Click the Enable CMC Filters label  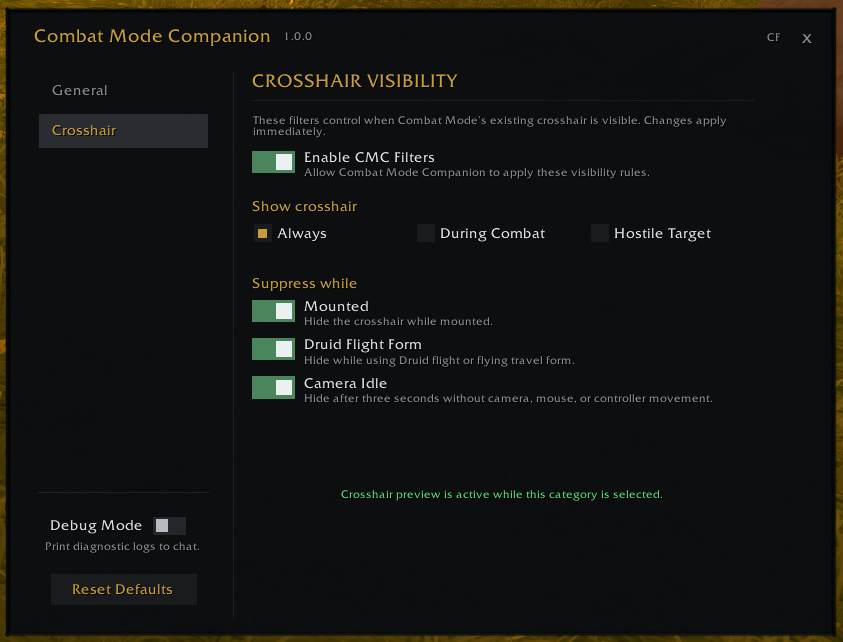click(x=369, y=157)
